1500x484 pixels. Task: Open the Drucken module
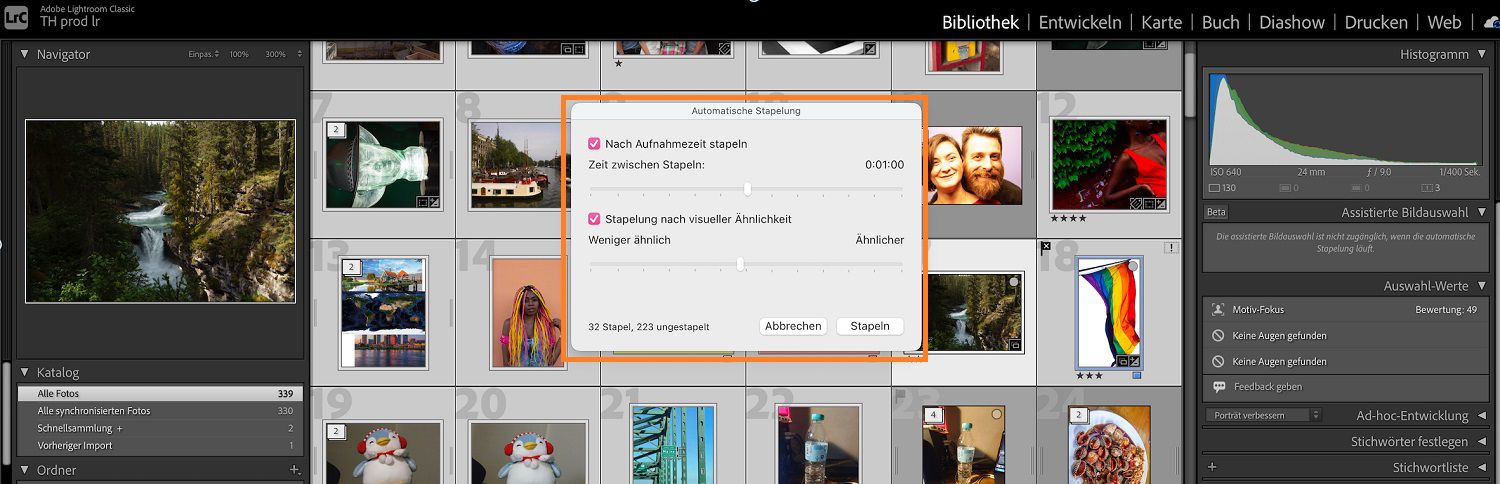pos(1376,22)
